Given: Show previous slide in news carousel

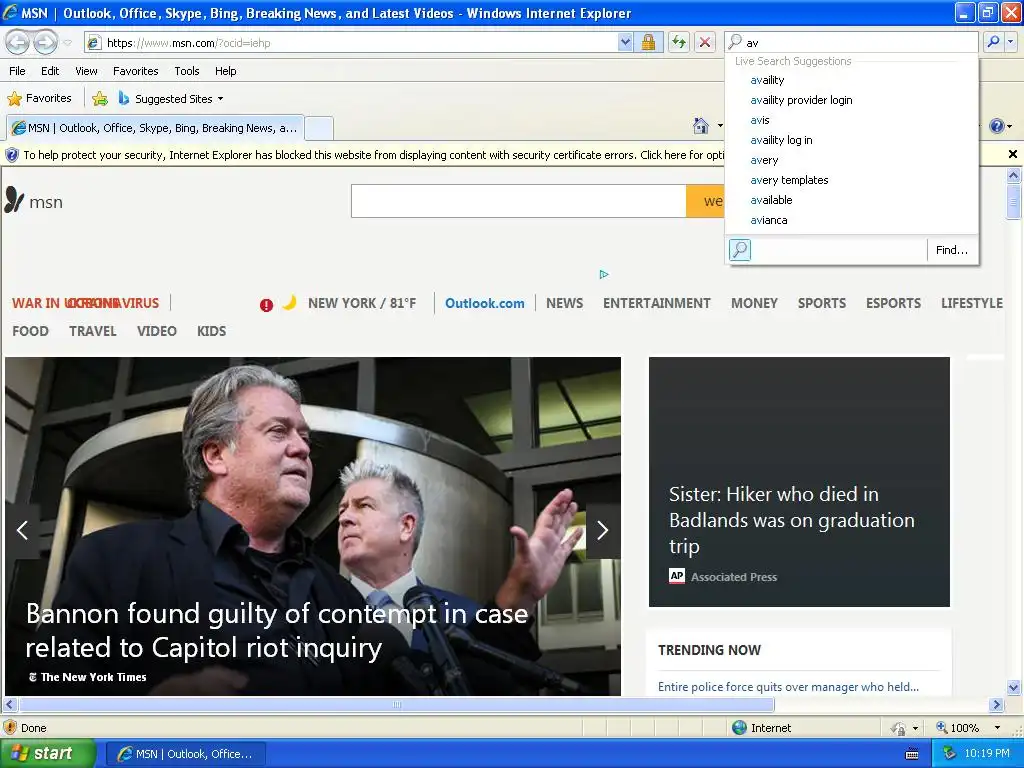Looking at the screenshot, I should coord(22,530).
